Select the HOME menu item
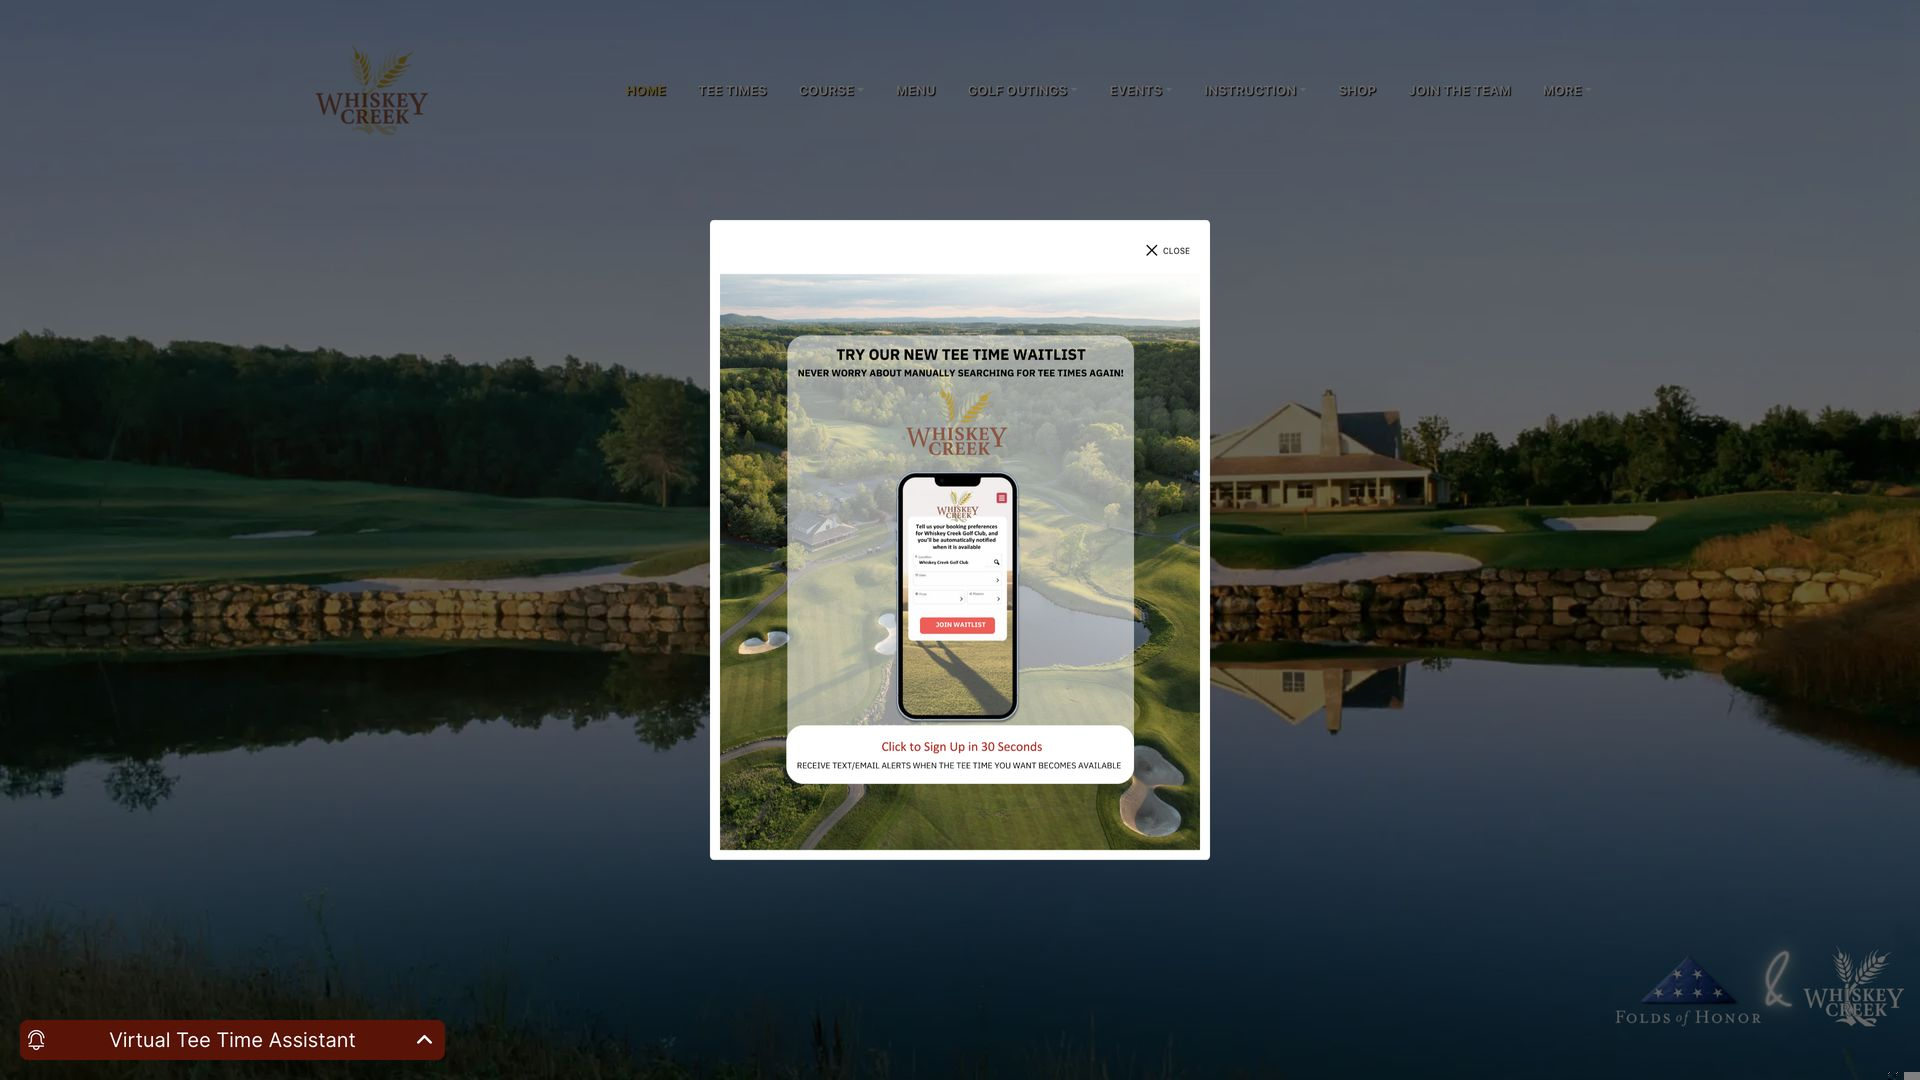1920x1080 pixels. 645,91
